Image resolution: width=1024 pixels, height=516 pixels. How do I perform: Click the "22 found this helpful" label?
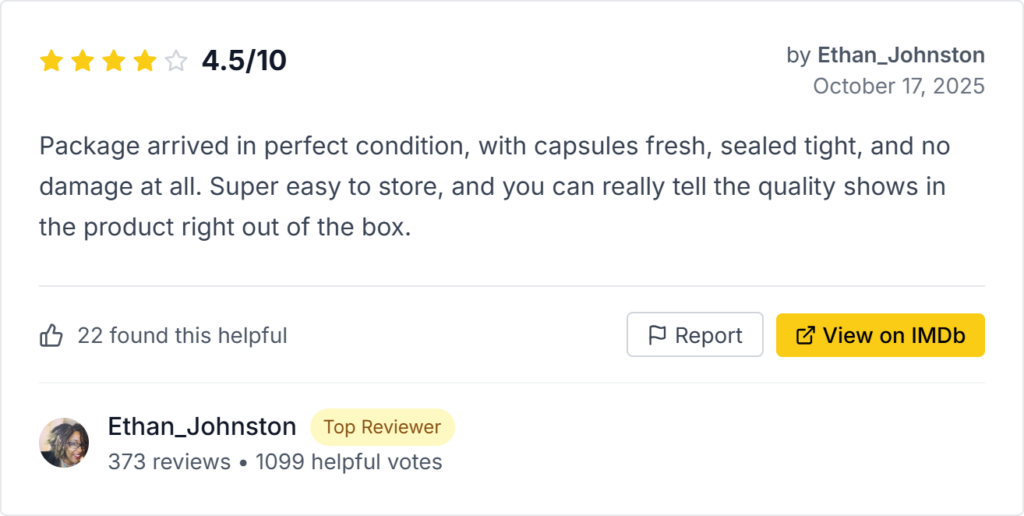coord(182,336)
